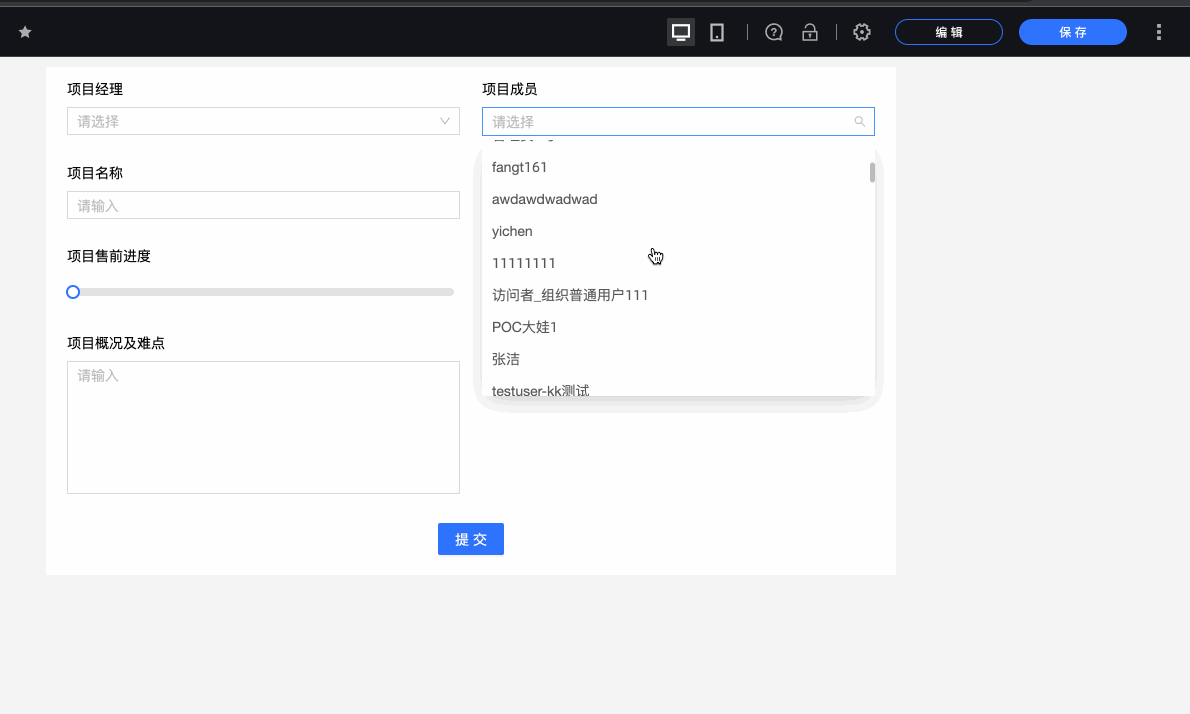Screen dimensions: 1190x714
Task: Select 访问者_组织普通用户111 option
Action: click(678, 294)
